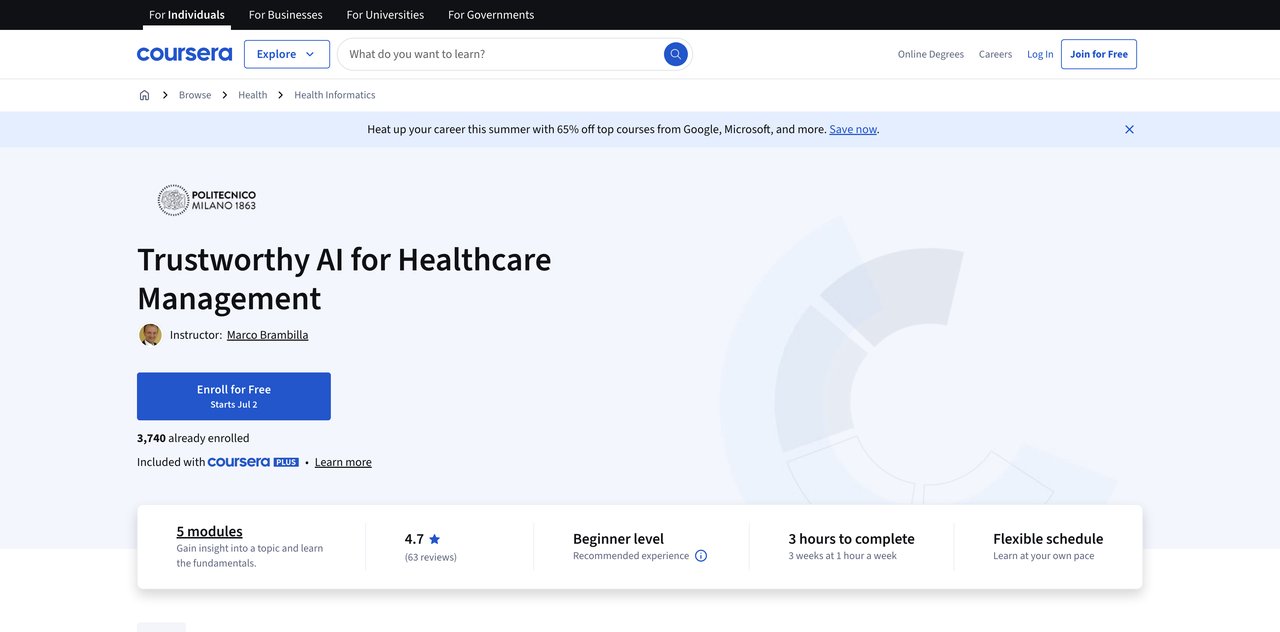Close the summer promotion banner
Viewport: 1280px width, 632px height.
point(1129,129)
